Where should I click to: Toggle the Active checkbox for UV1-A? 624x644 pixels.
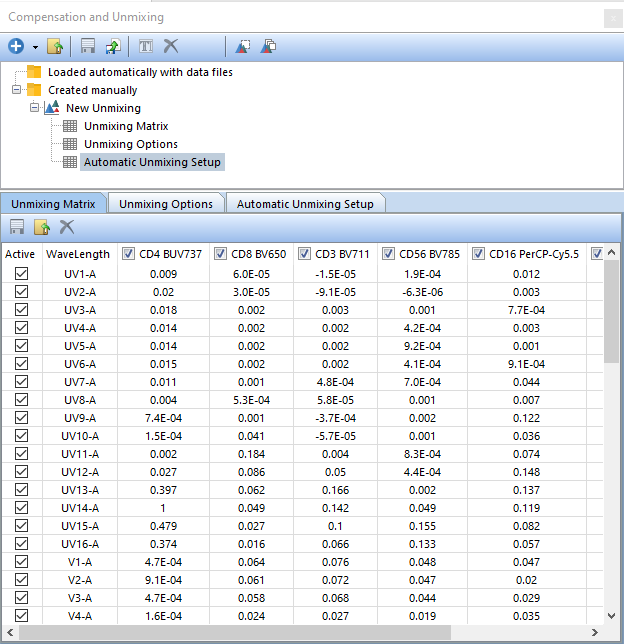click(21, 274)
